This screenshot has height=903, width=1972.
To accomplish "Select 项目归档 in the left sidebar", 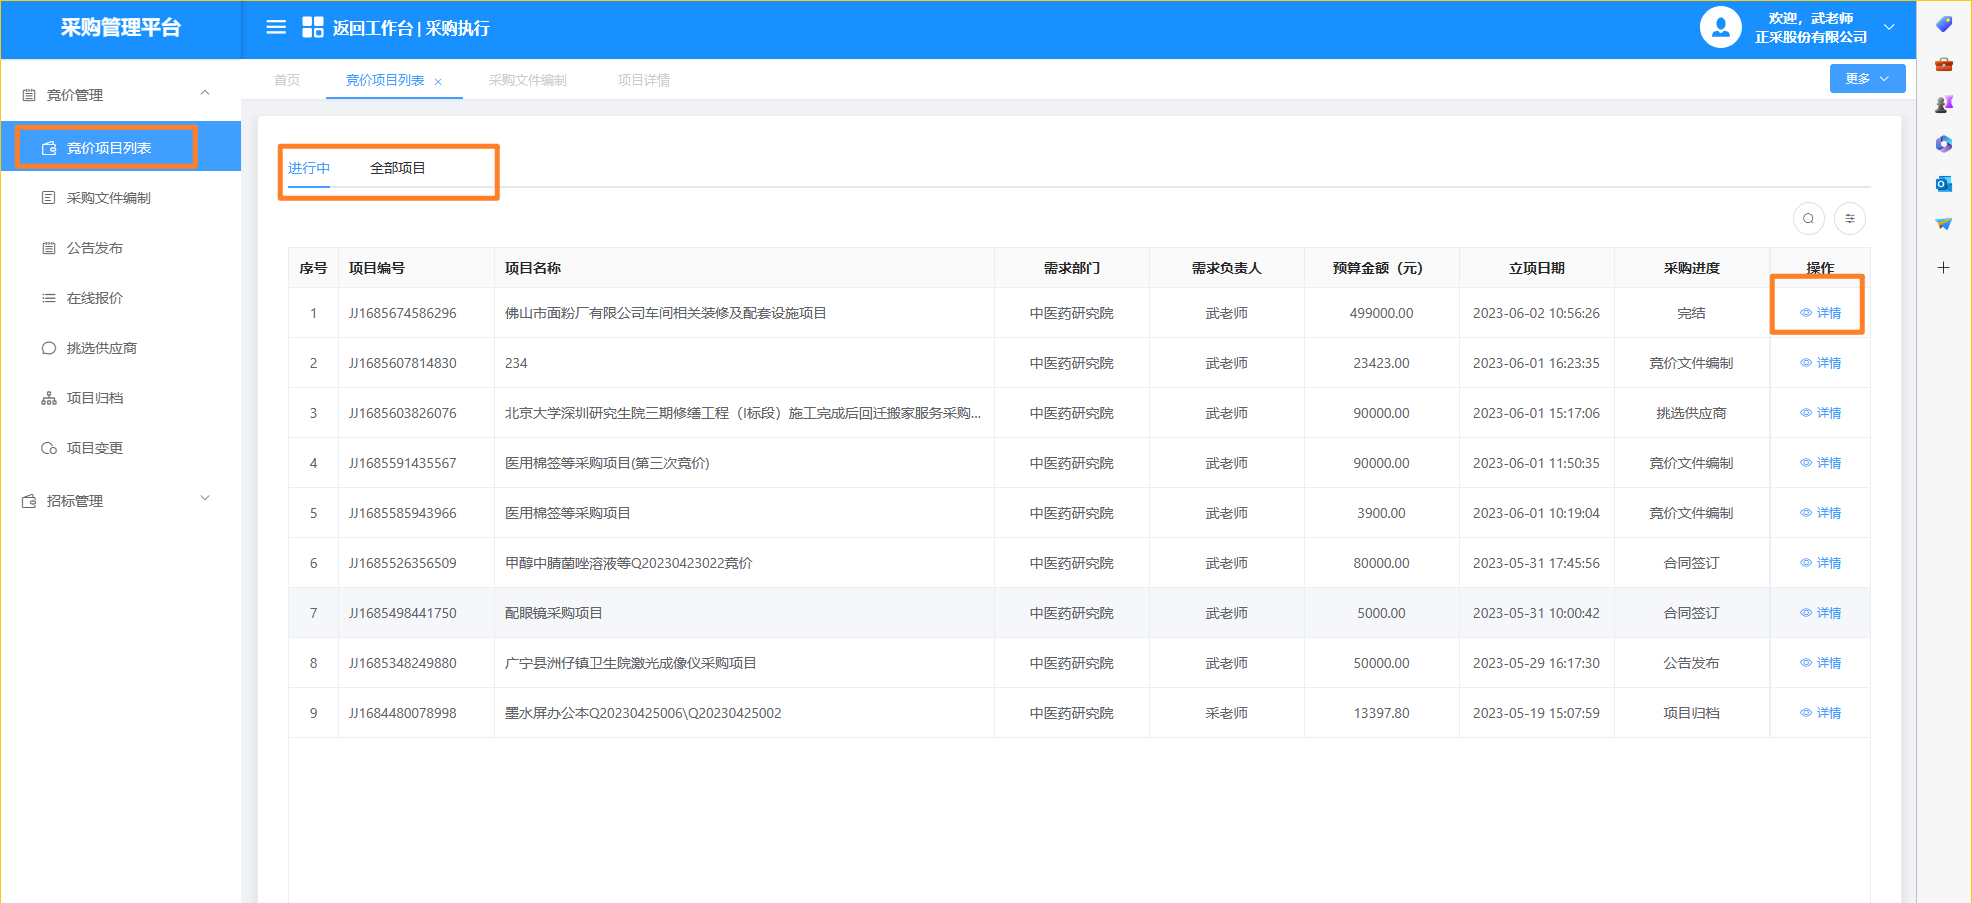I will pyautogui.click(x=95, y=398).
